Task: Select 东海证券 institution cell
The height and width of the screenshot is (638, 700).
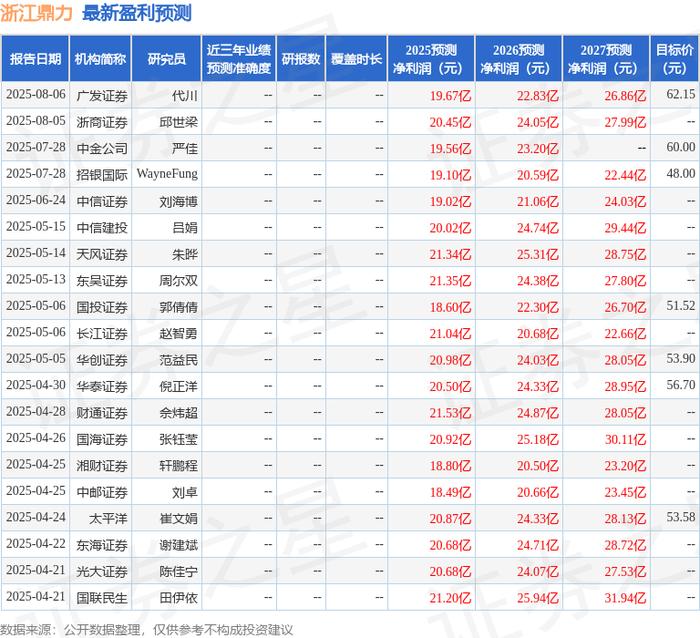Action: 102,545
